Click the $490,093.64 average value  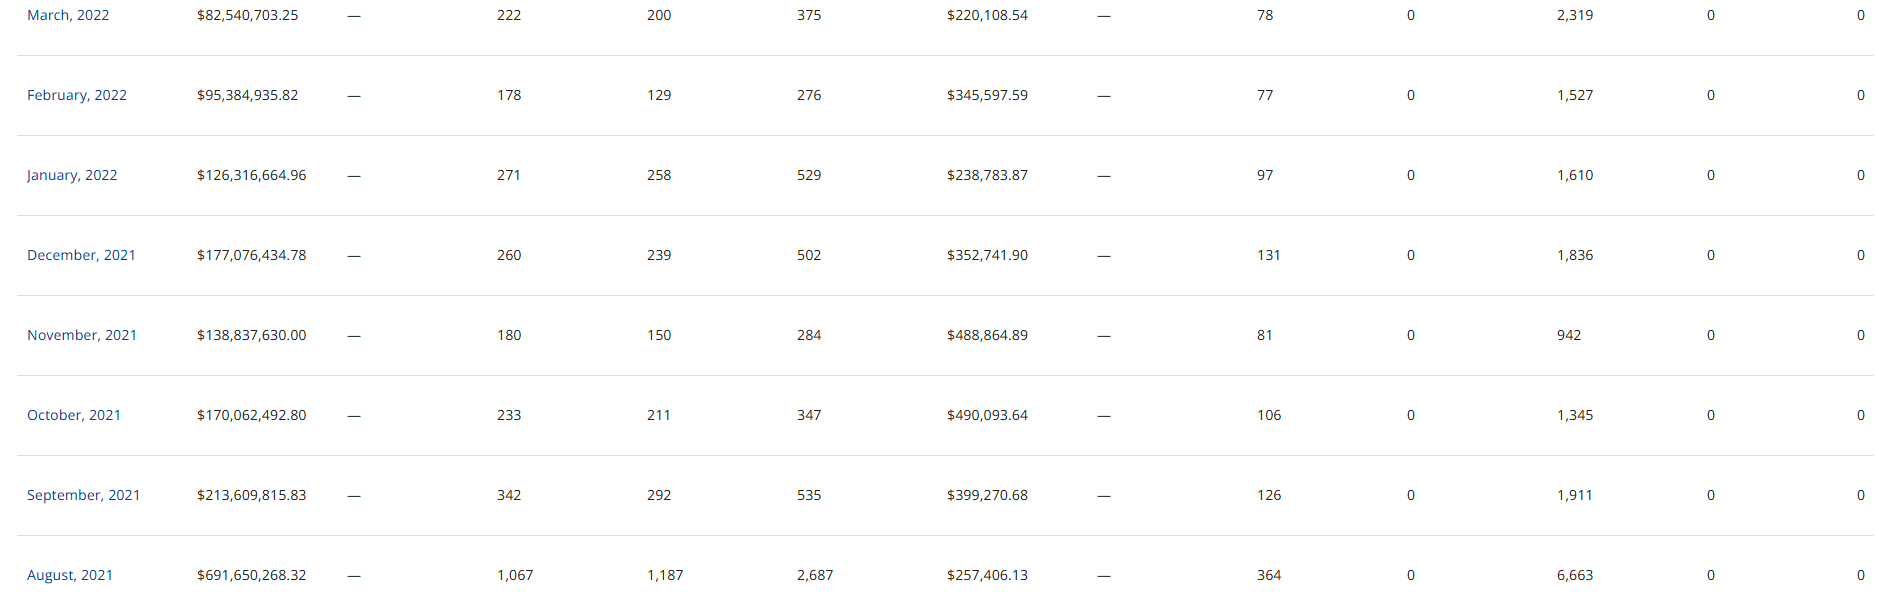point(987,415)
